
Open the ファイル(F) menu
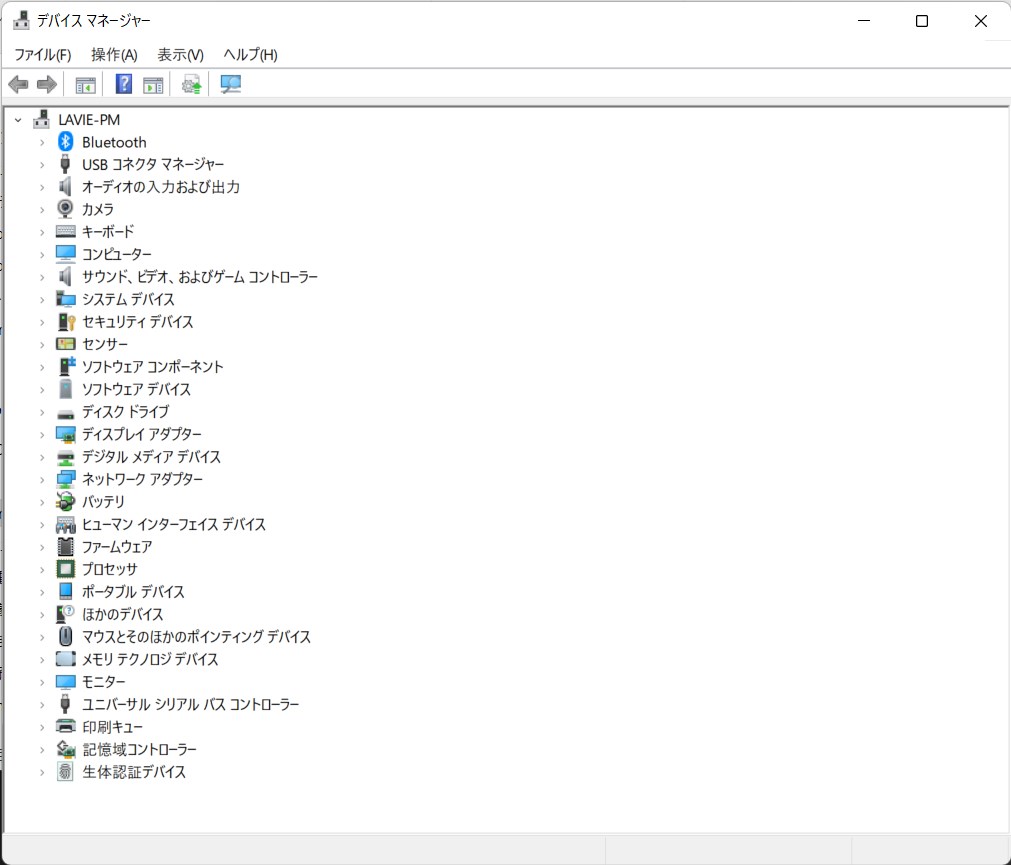43,55
